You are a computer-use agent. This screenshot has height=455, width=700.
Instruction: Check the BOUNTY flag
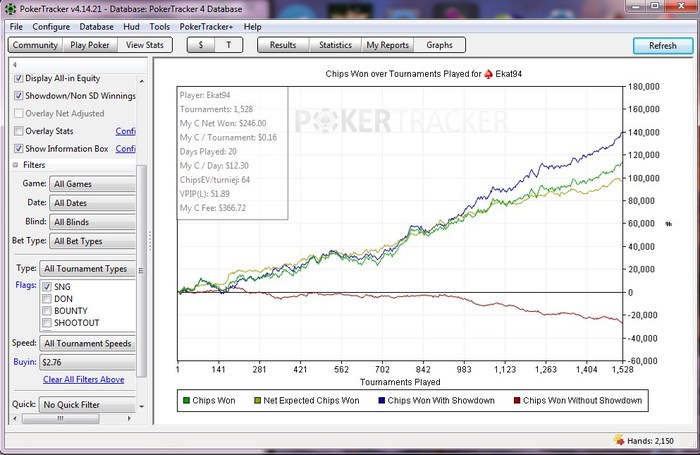47,311
